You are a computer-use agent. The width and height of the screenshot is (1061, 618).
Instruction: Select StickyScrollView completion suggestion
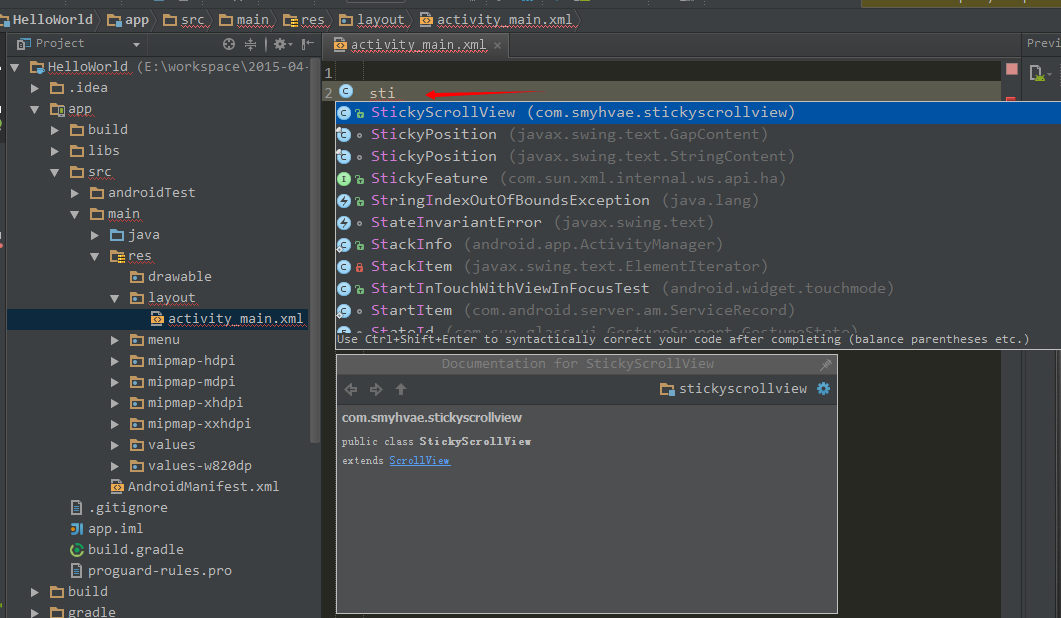698,112
